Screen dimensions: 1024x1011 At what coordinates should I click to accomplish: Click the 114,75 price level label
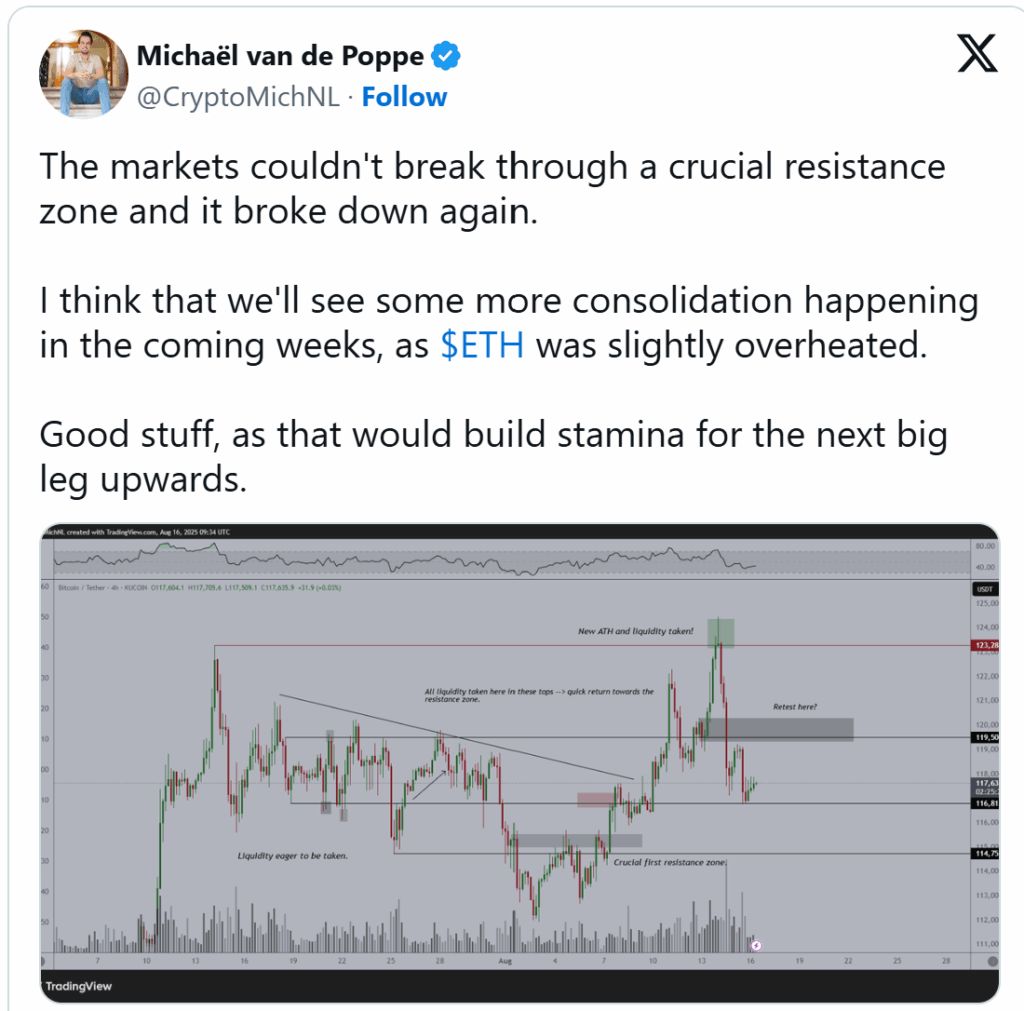pos(985,854)
